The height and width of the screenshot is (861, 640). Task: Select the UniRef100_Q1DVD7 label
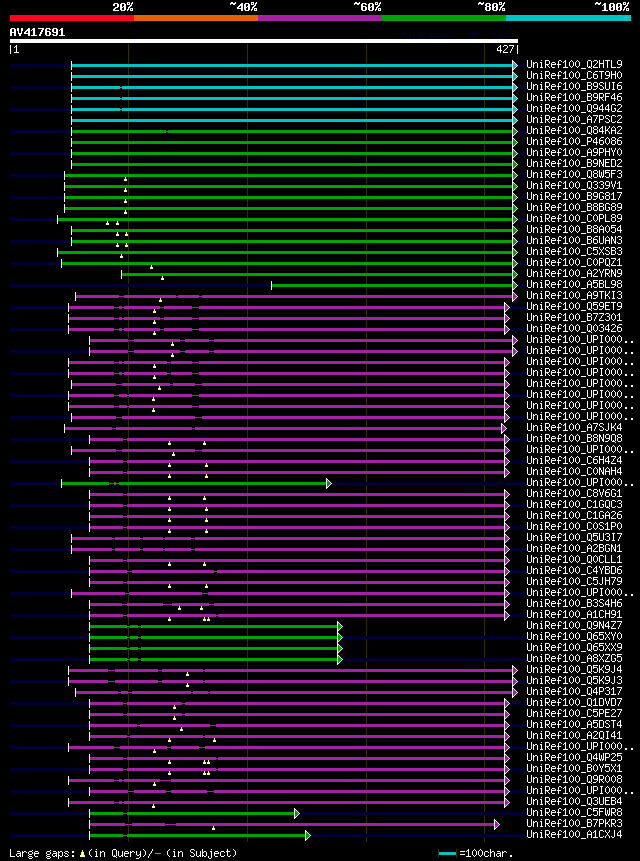574,702
